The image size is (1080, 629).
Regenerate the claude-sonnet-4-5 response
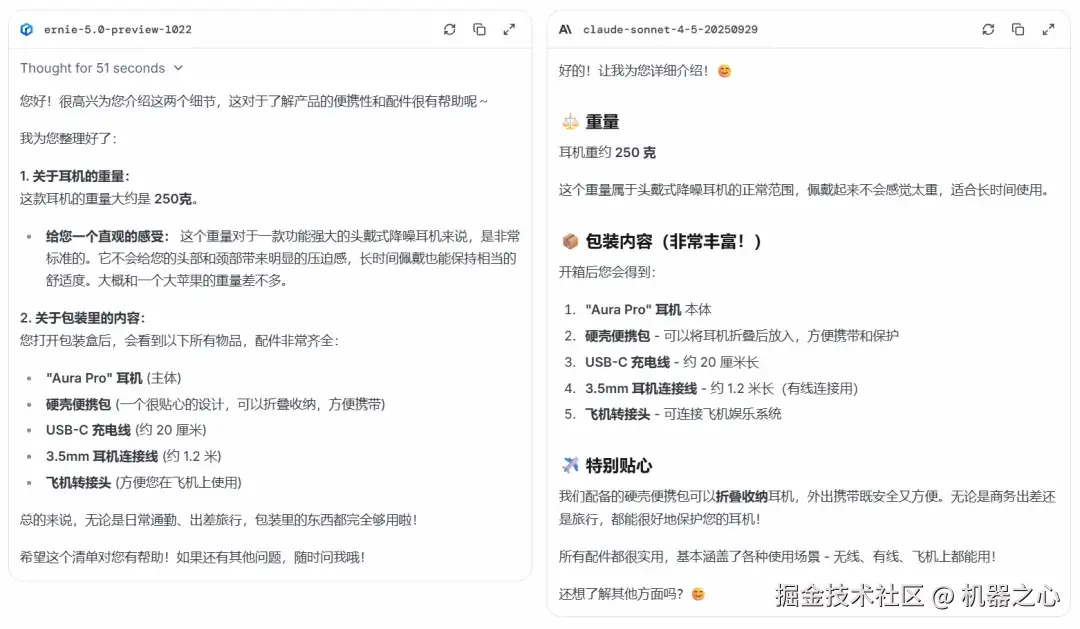[988, 29]
